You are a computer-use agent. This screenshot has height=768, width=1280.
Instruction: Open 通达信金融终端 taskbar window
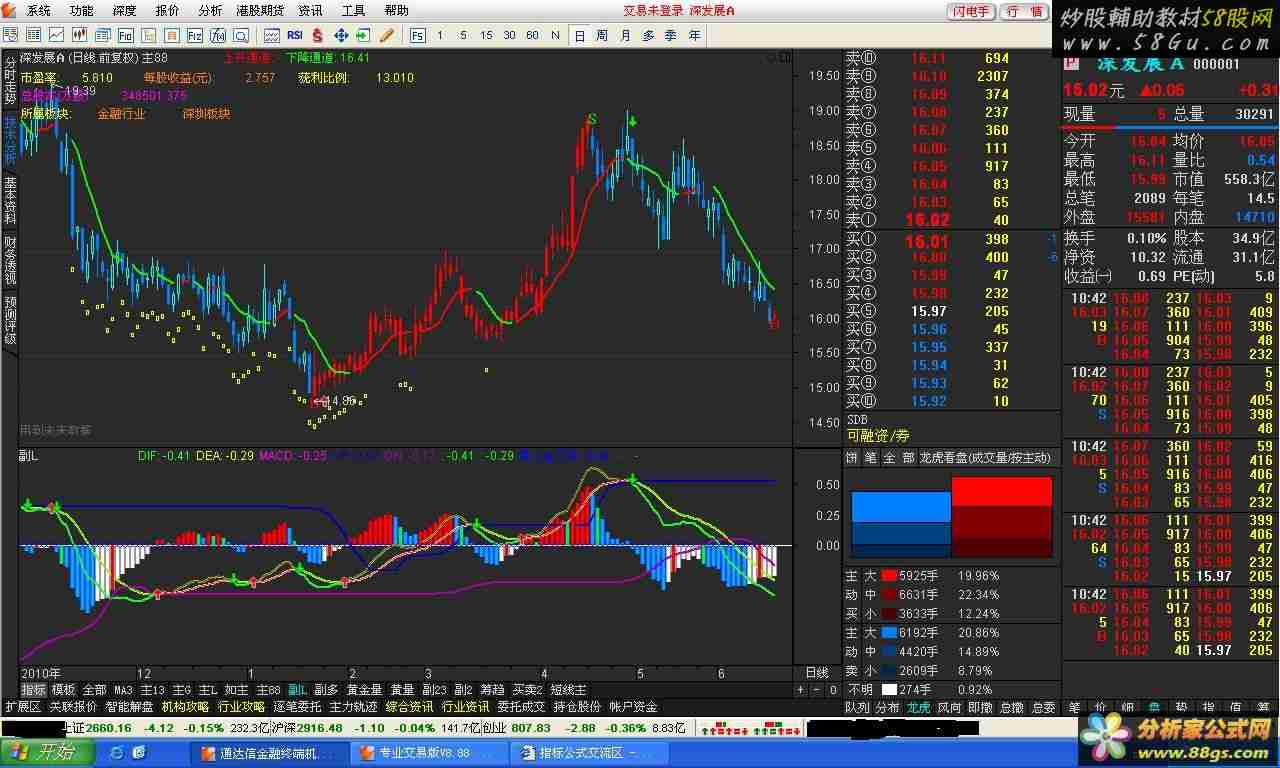[268, 753]
